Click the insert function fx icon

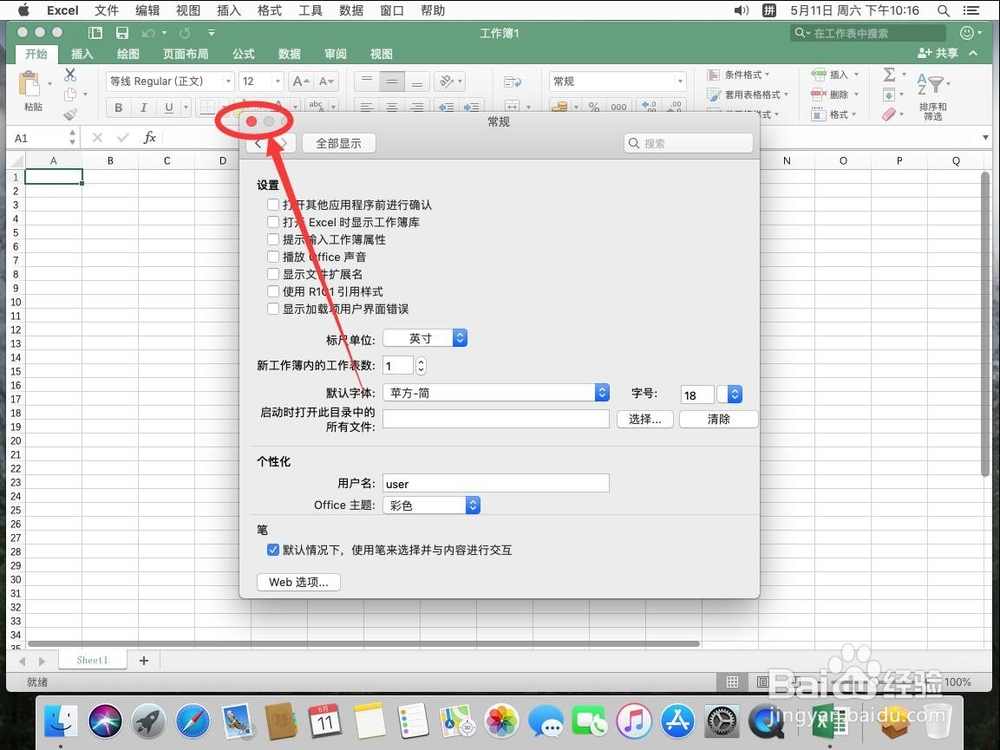click(149, 137)
